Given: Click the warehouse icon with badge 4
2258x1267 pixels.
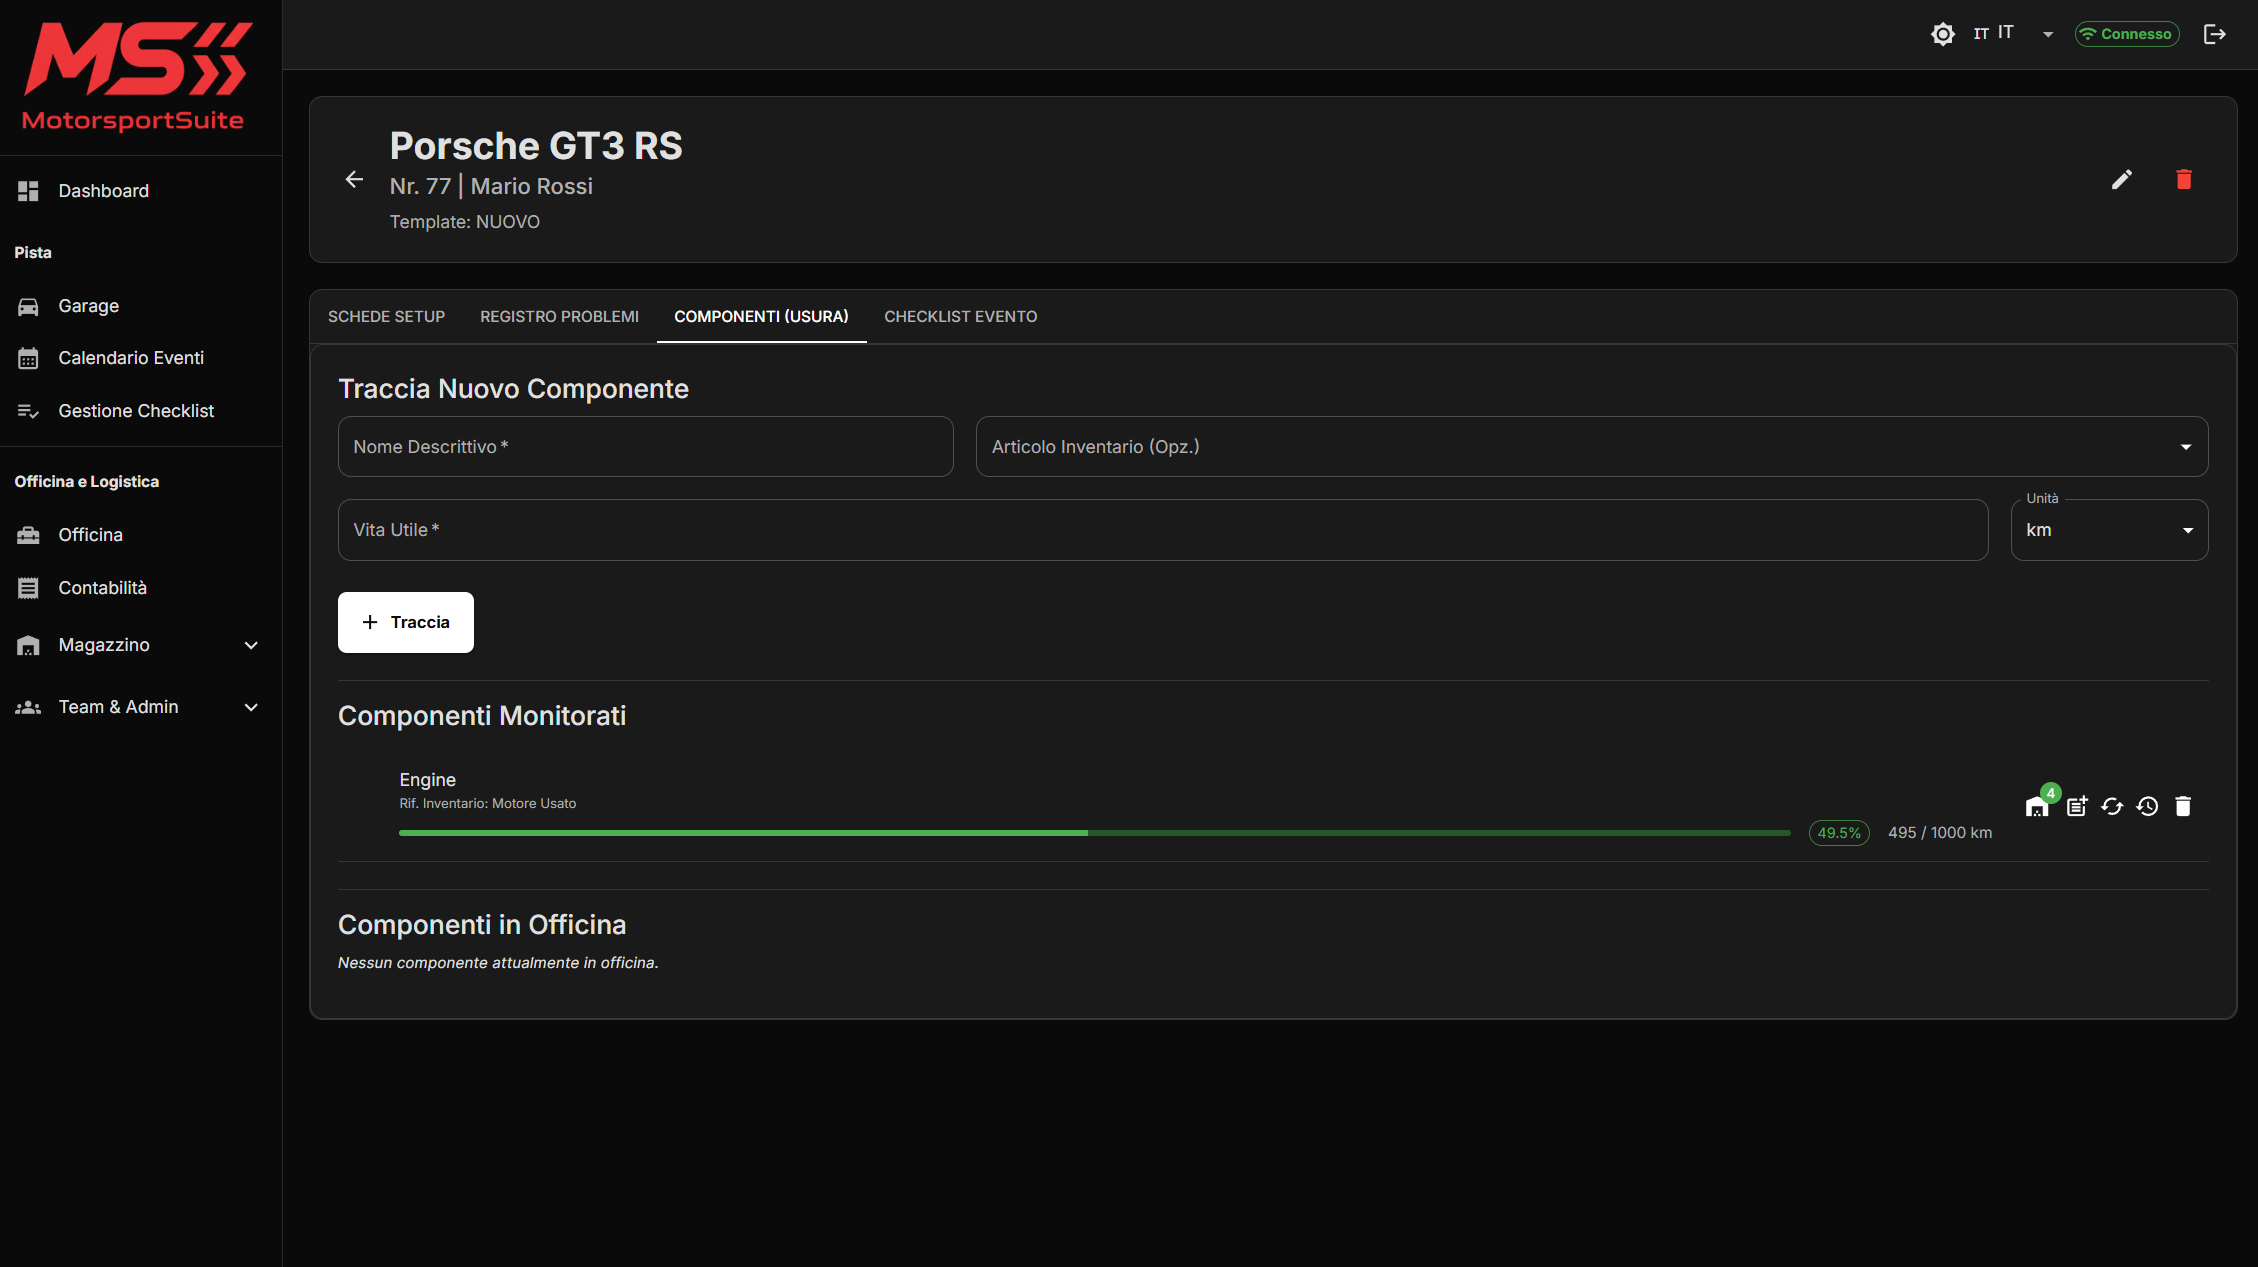Looking at the screenshot, I should coord(2036,807).
